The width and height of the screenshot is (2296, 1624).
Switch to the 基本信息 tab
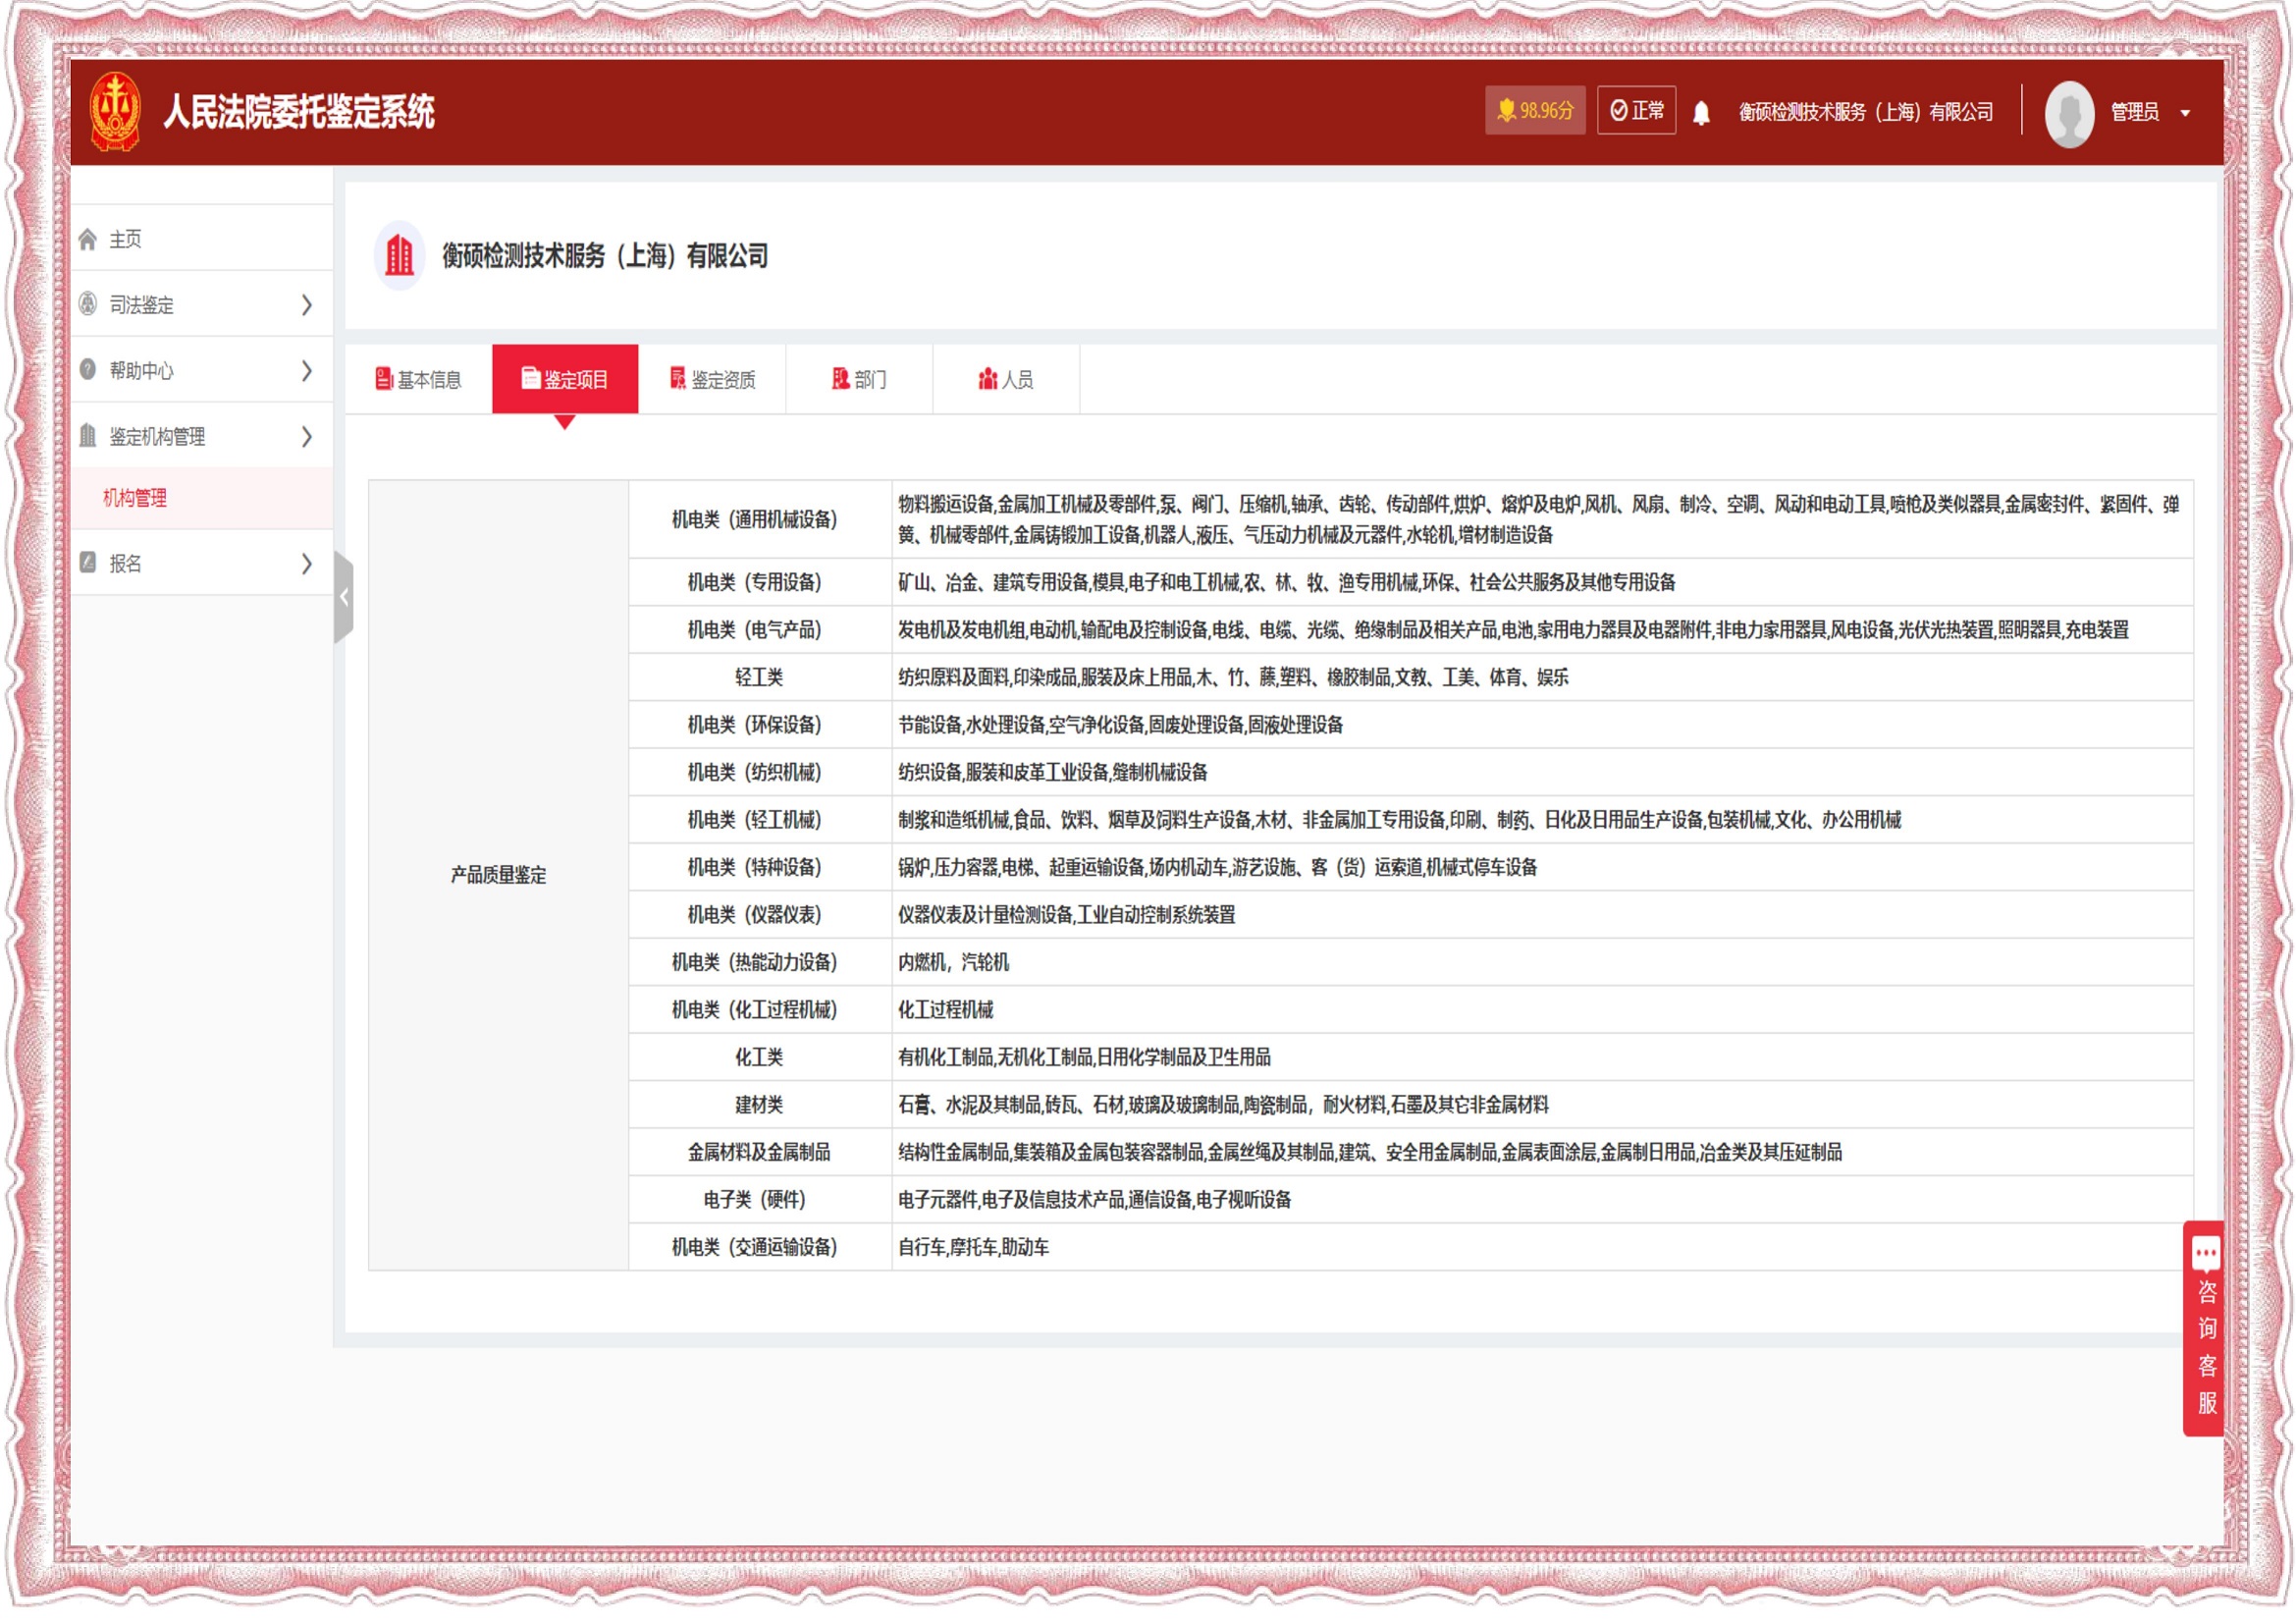pos(419,379)
